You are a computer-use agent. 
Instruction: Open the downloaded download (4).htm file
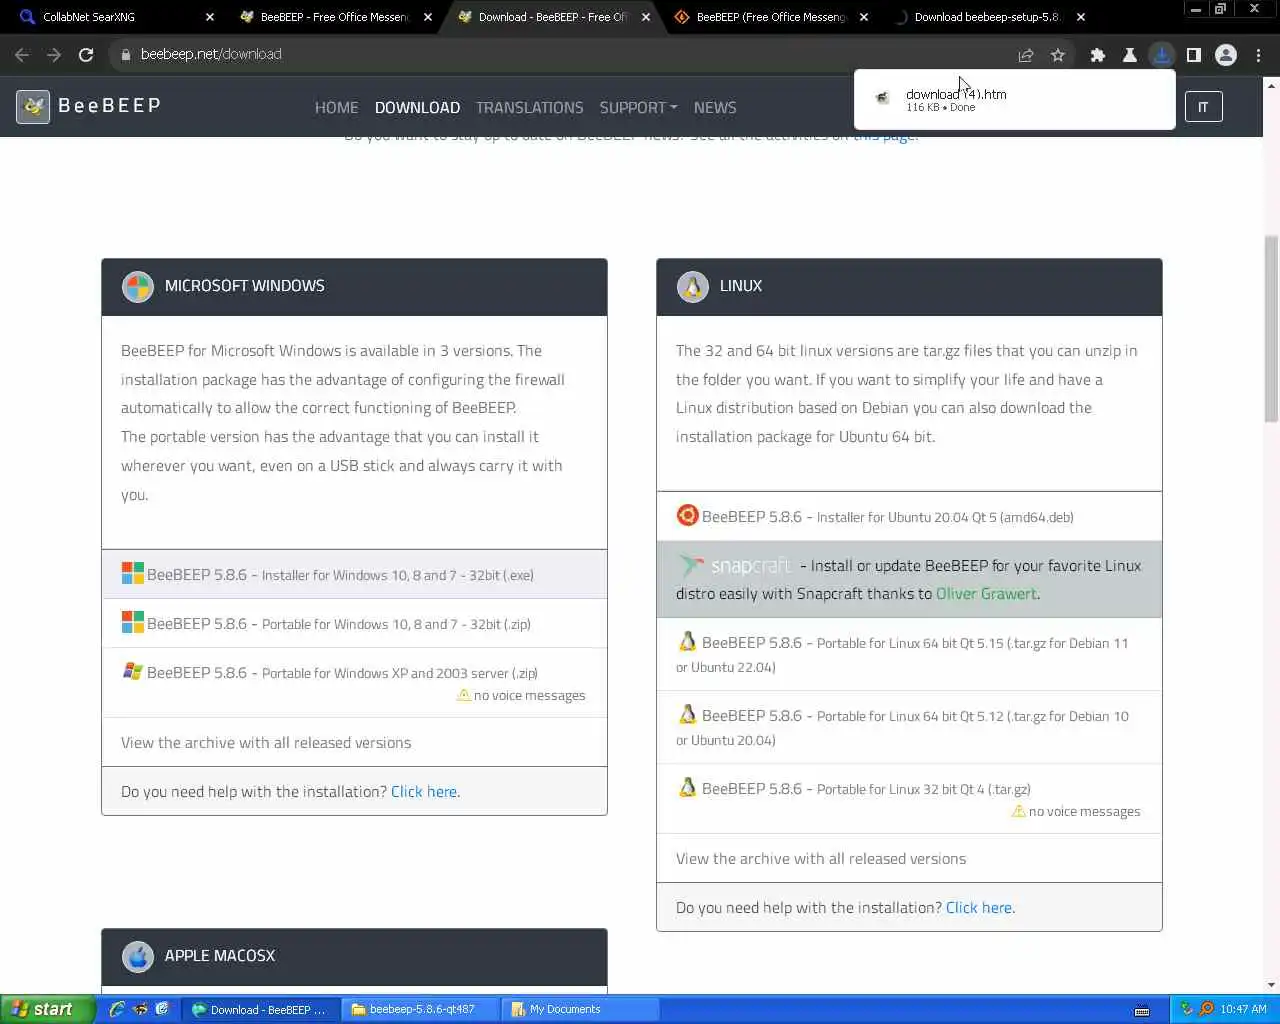(1014, 99)
